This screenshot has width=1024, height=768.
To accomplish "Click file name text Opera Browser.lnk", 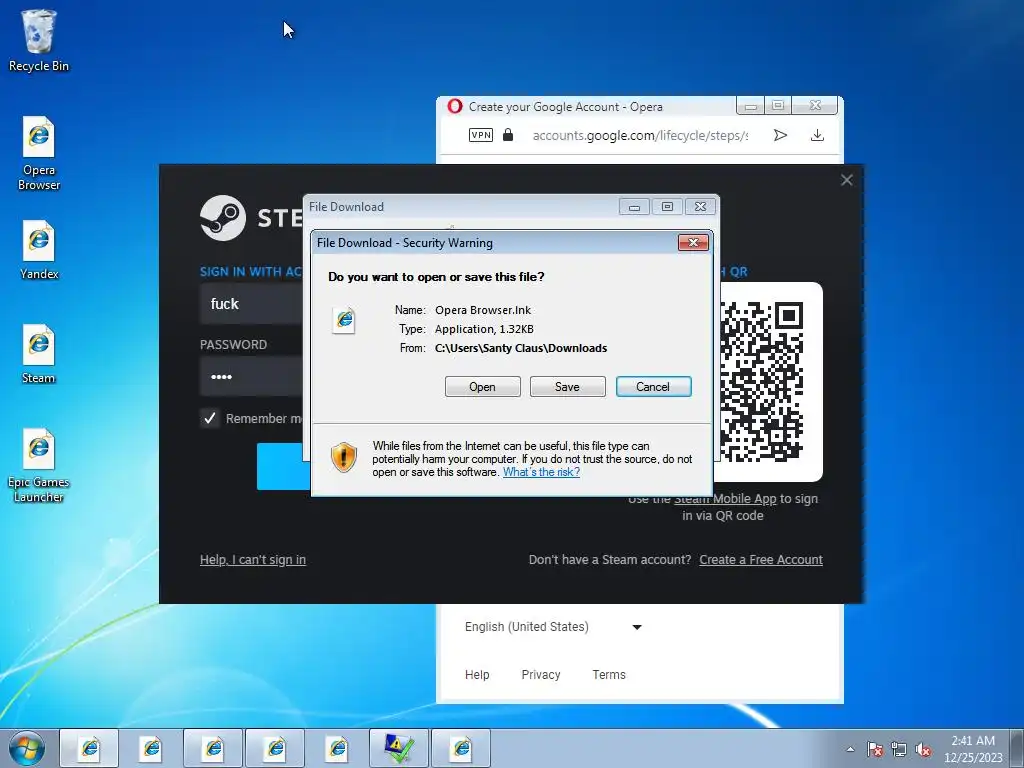I will click(x=483, y=310).
